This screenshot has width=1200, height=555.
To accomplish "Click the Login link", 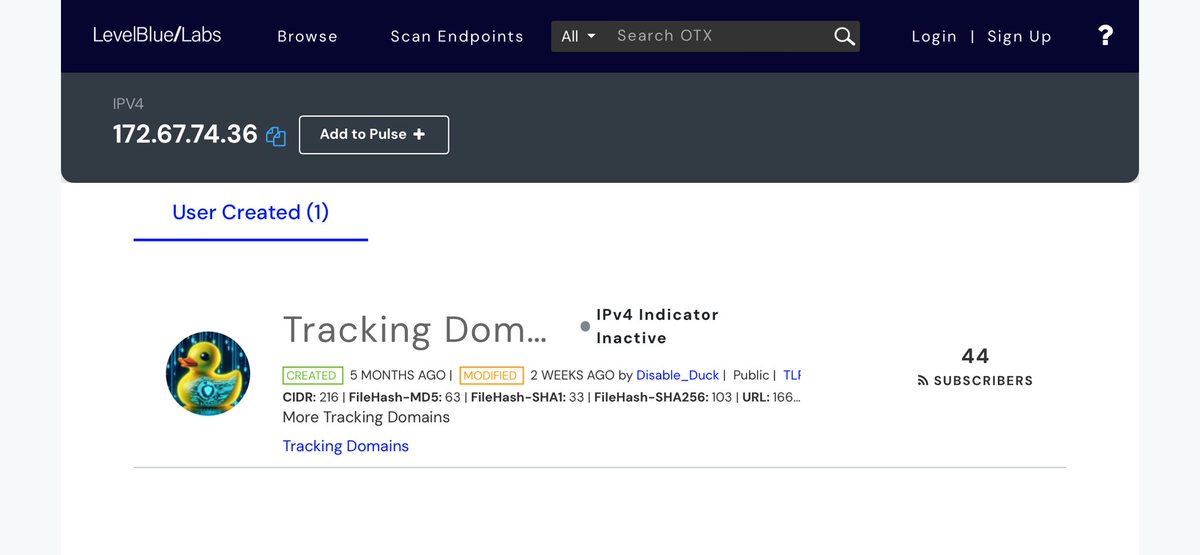I will pos(934,36).
